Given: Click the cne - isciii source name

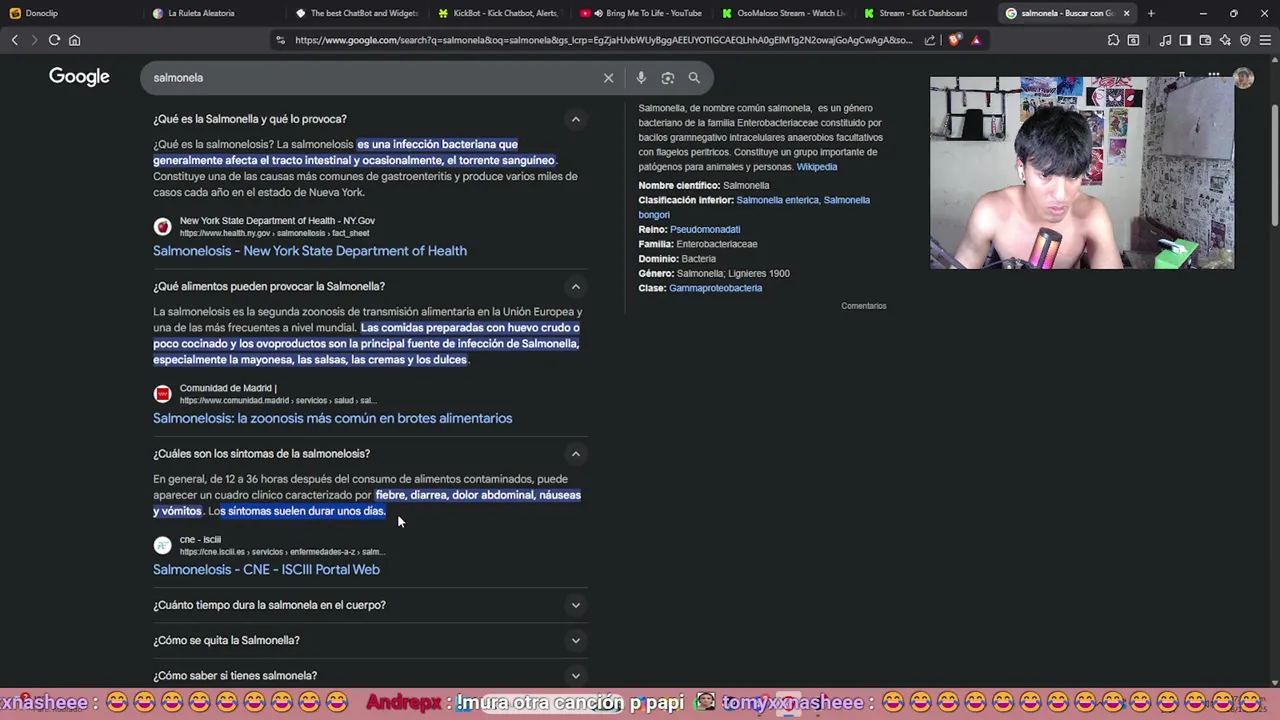Looking at the screenshot, I should point(200,540).
